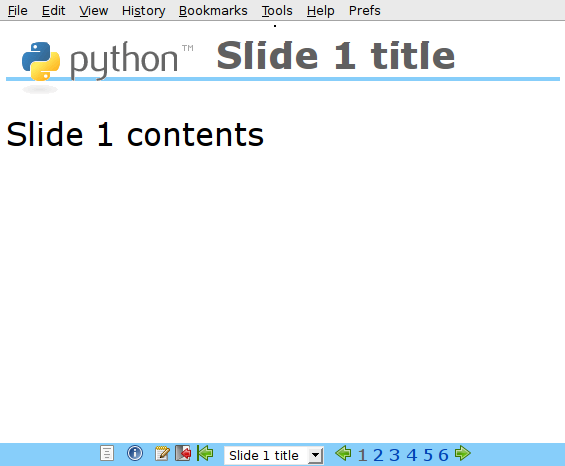
Task: Jump to slide 4 link
Action: (x=411, y=455)
